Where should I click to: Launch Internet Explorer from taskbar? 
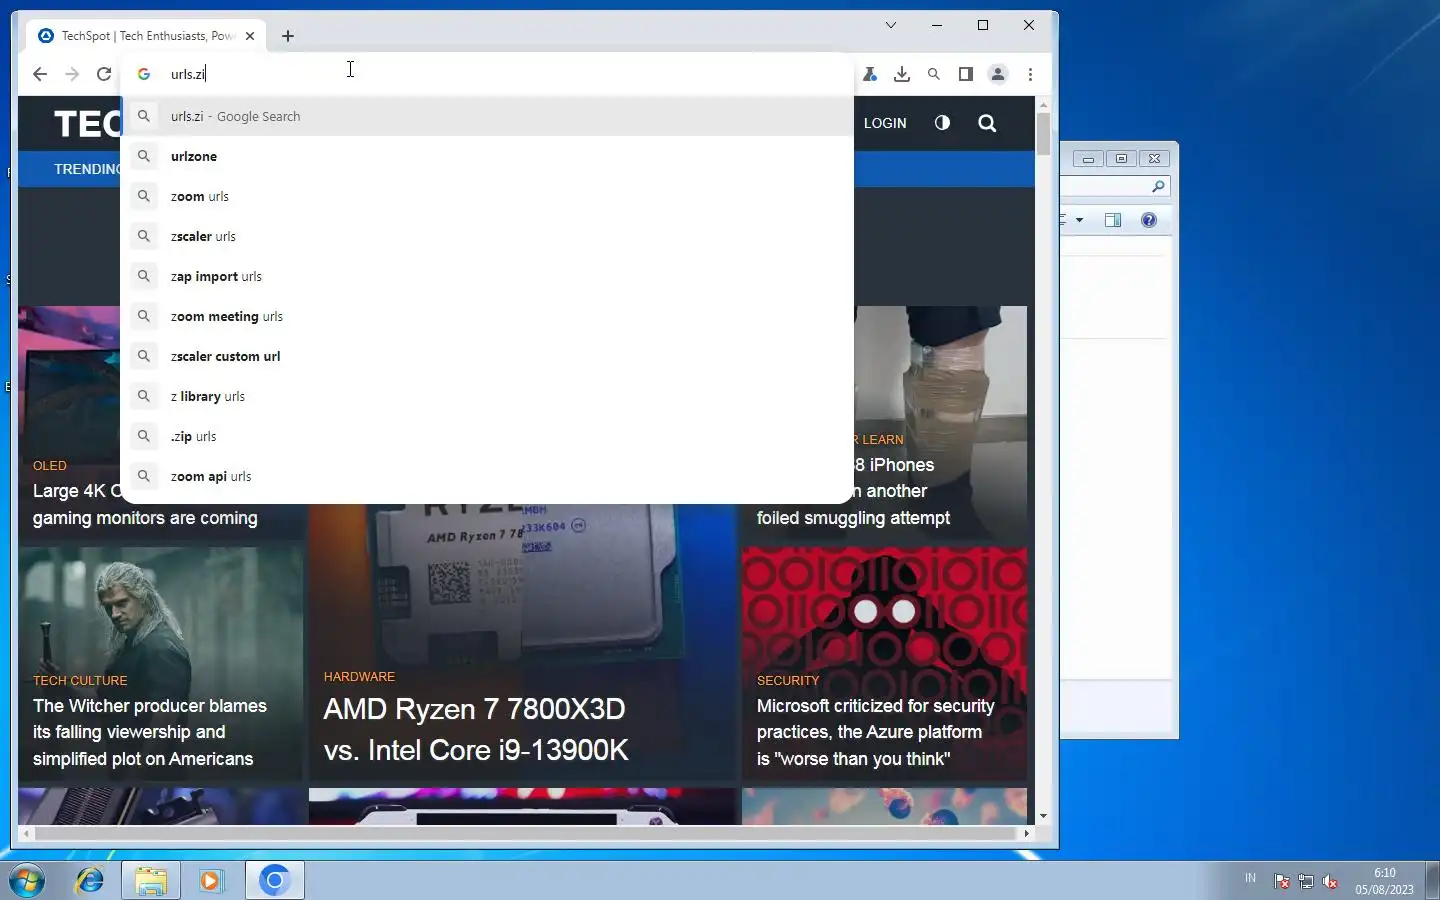coord(90,881)
